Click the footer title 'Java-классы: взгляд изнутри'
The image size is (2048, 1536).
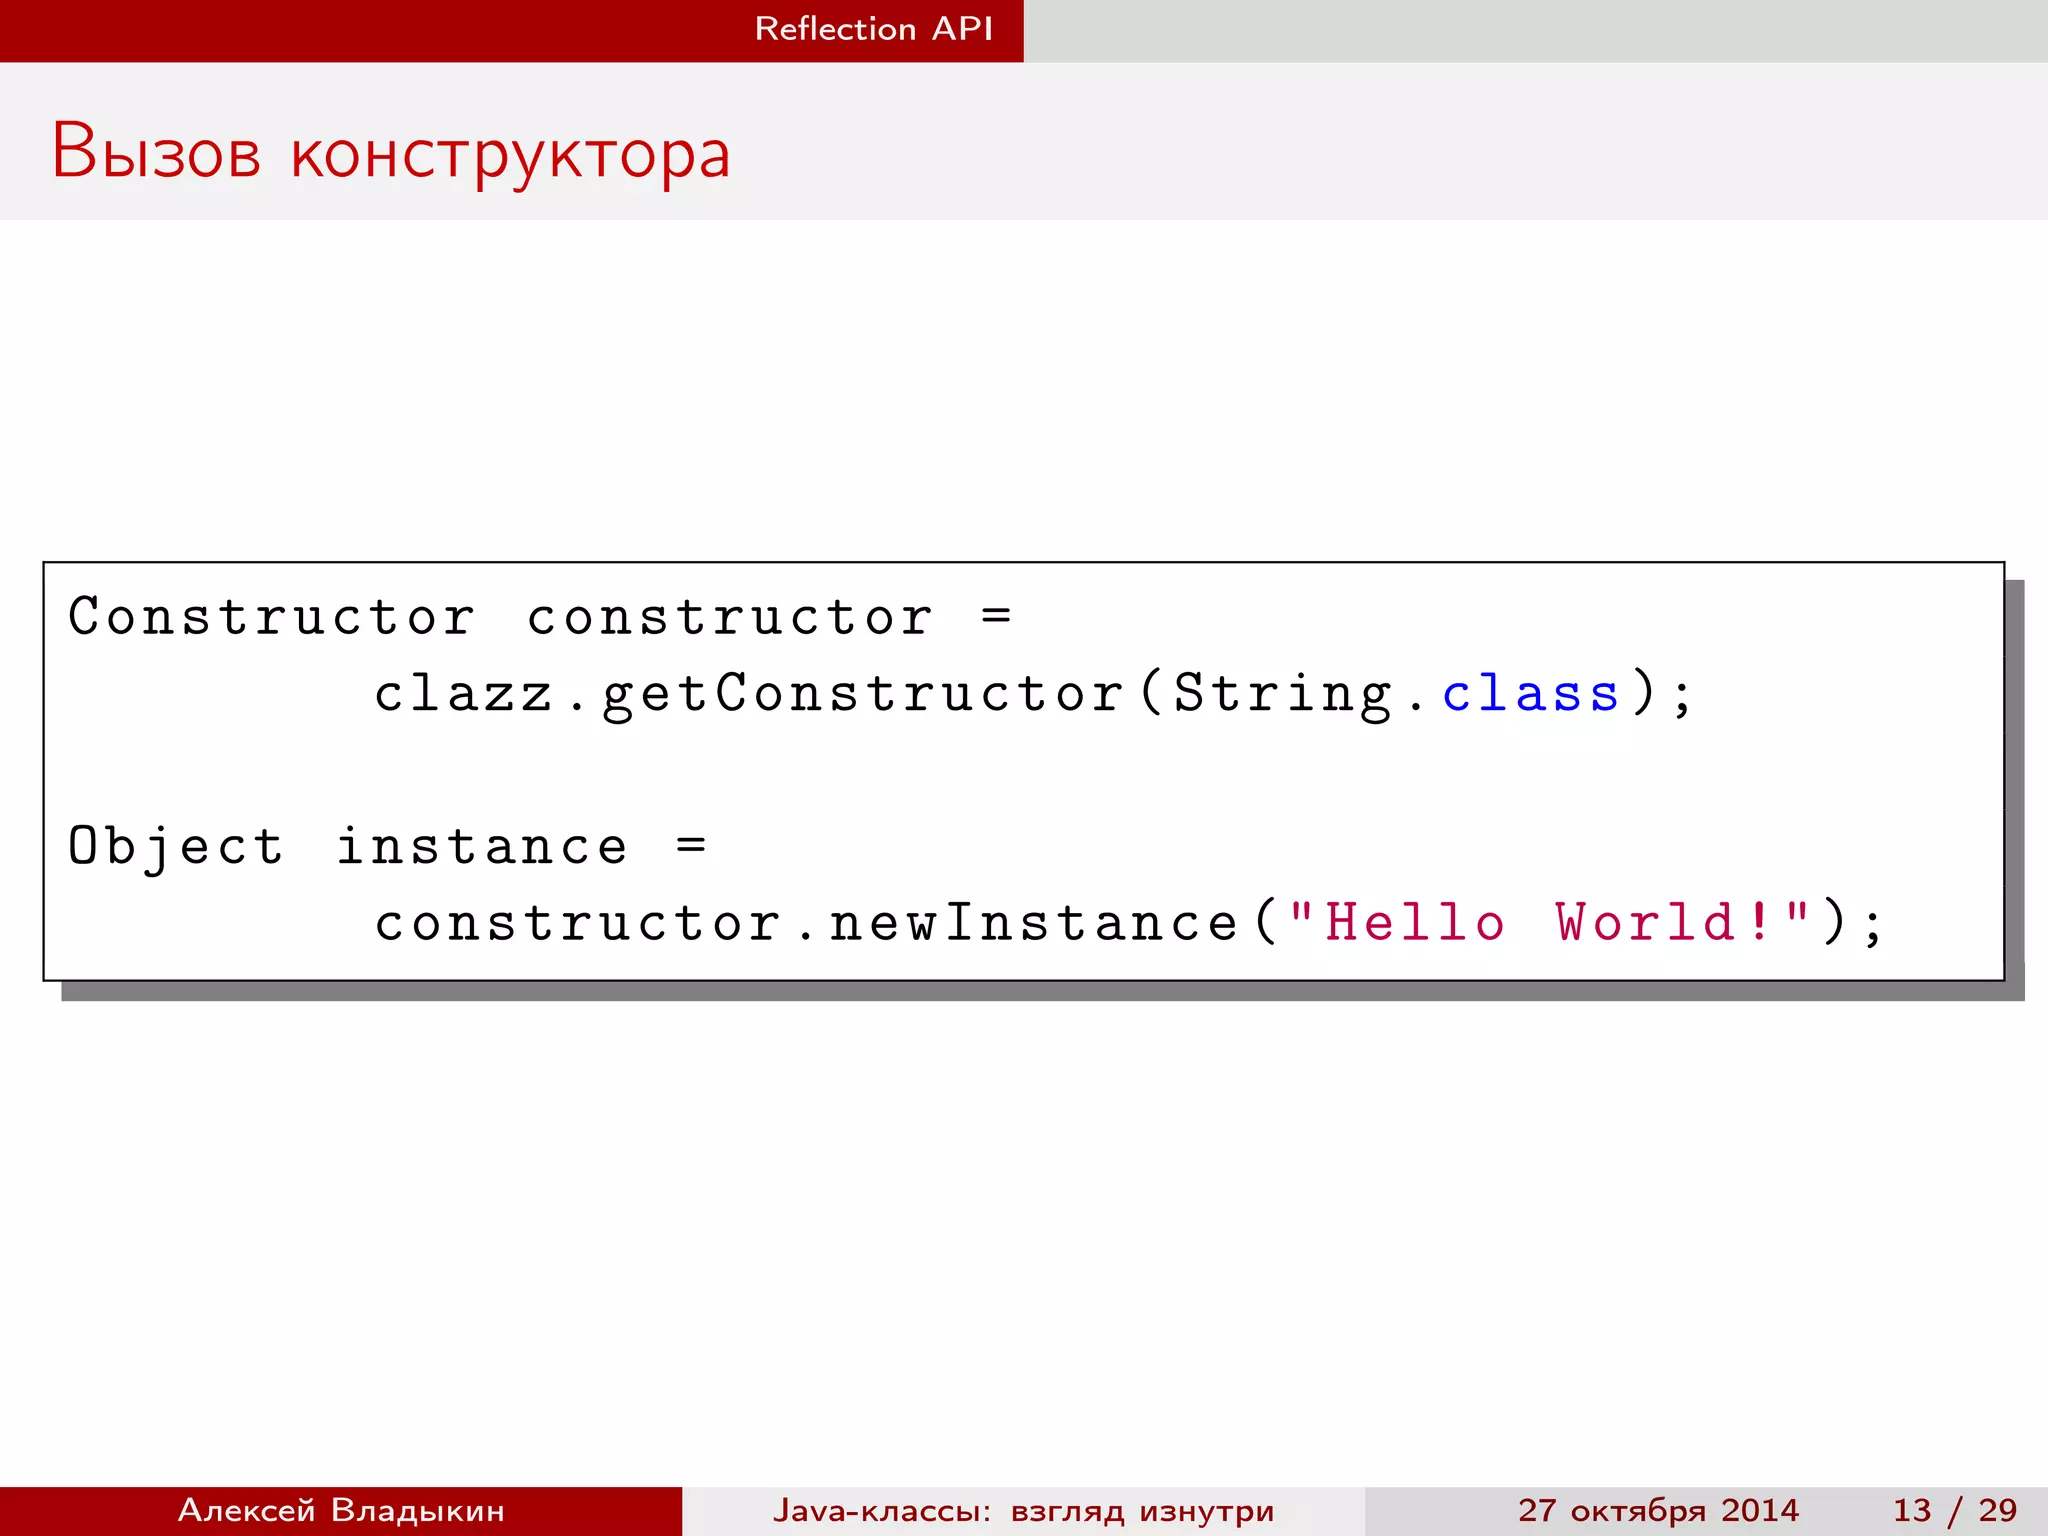(1023, 1510)
